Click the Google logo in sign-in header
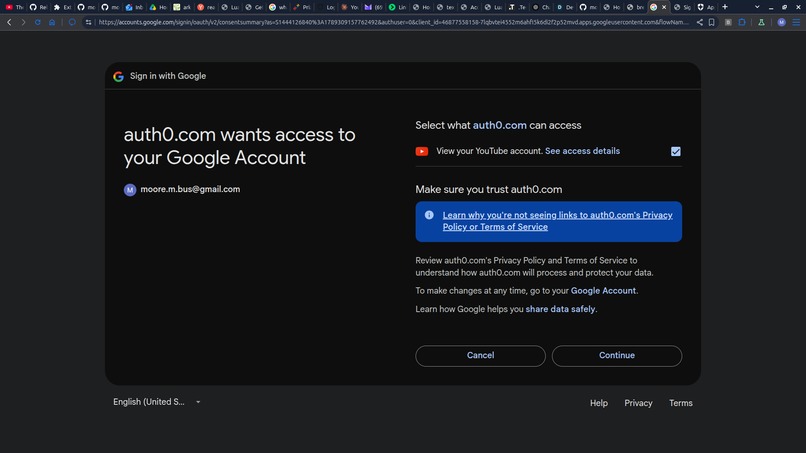The height and width of the screenshot is (453, 806). tap(119, 76)
